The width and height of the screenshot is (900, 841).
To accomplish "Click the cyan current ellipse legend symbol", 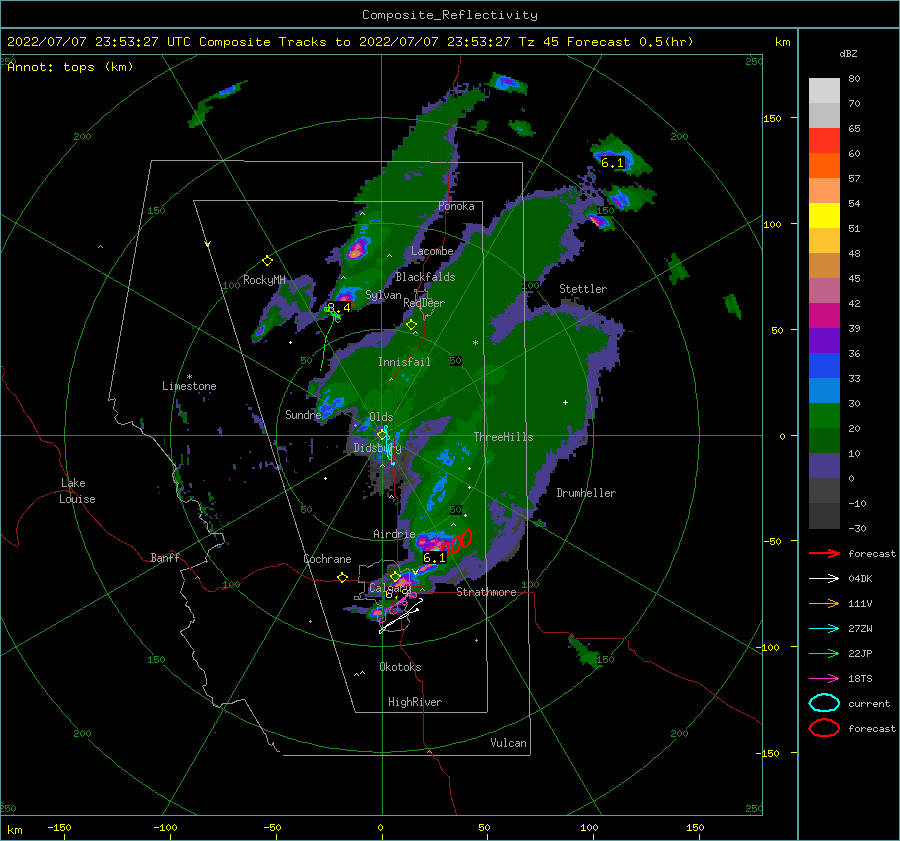I will (824, 703).
